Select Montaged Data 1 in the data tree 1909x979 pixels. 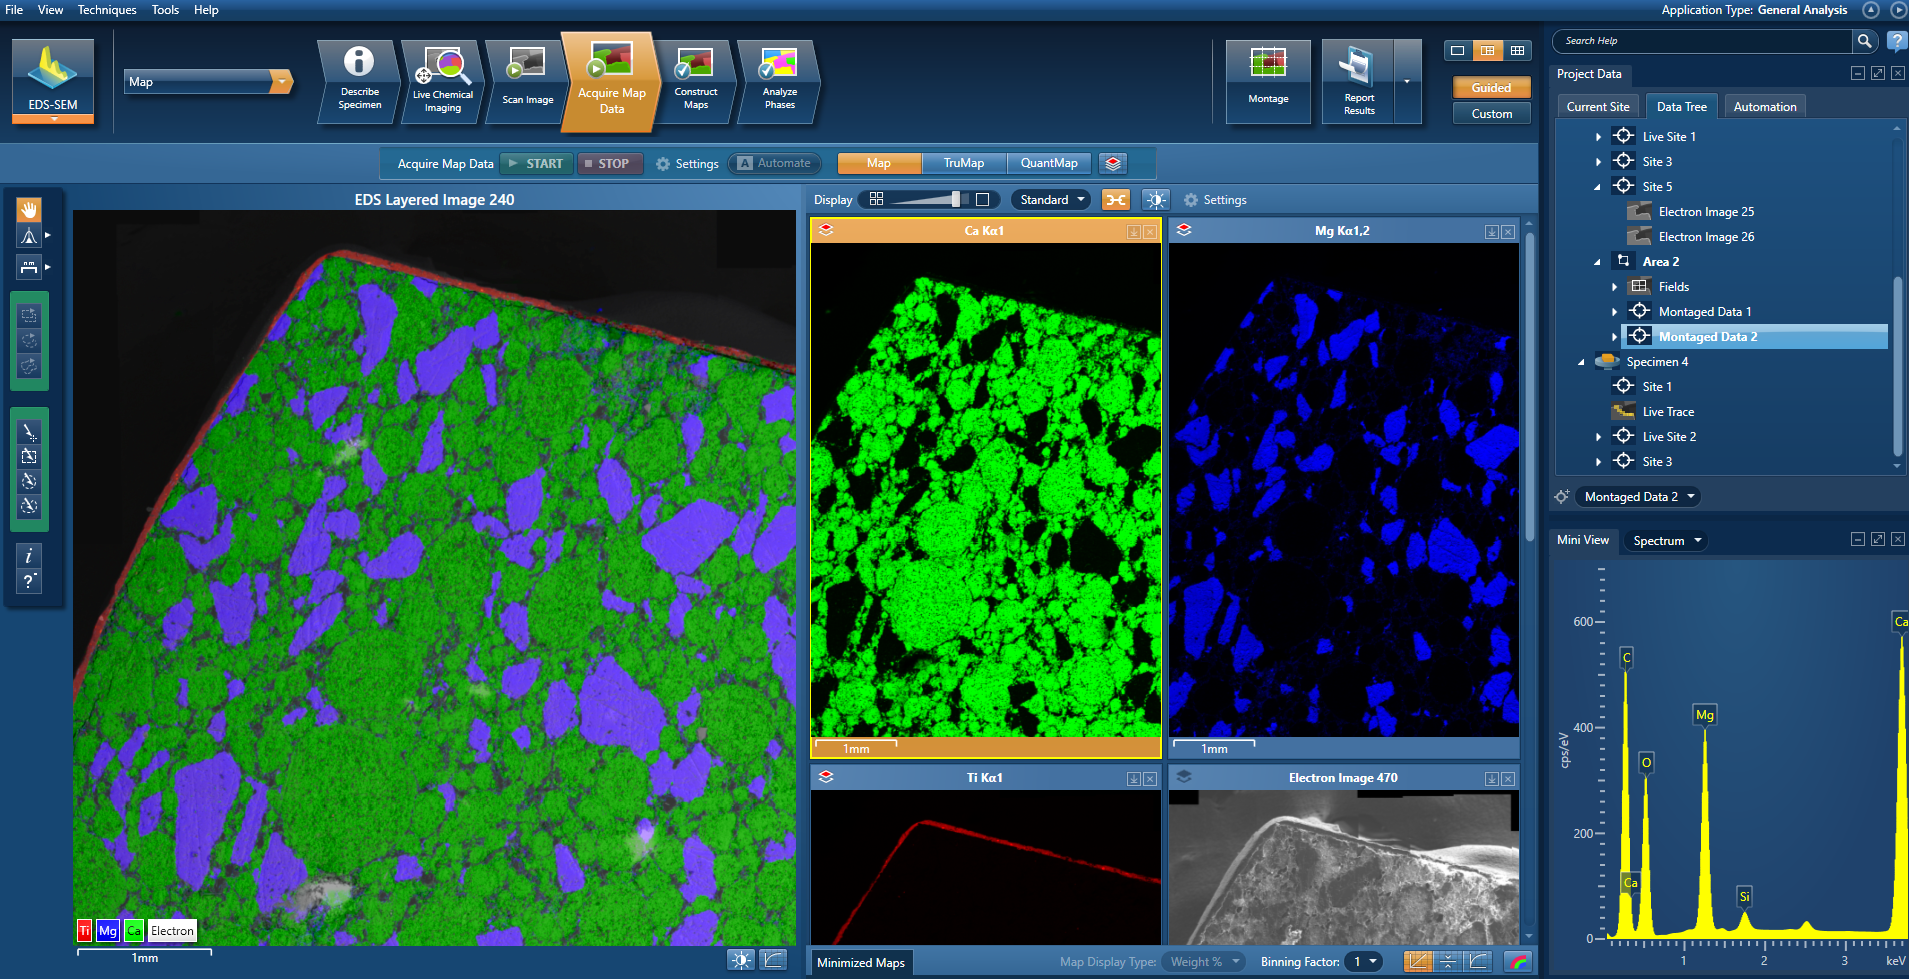pos(1704,311)
